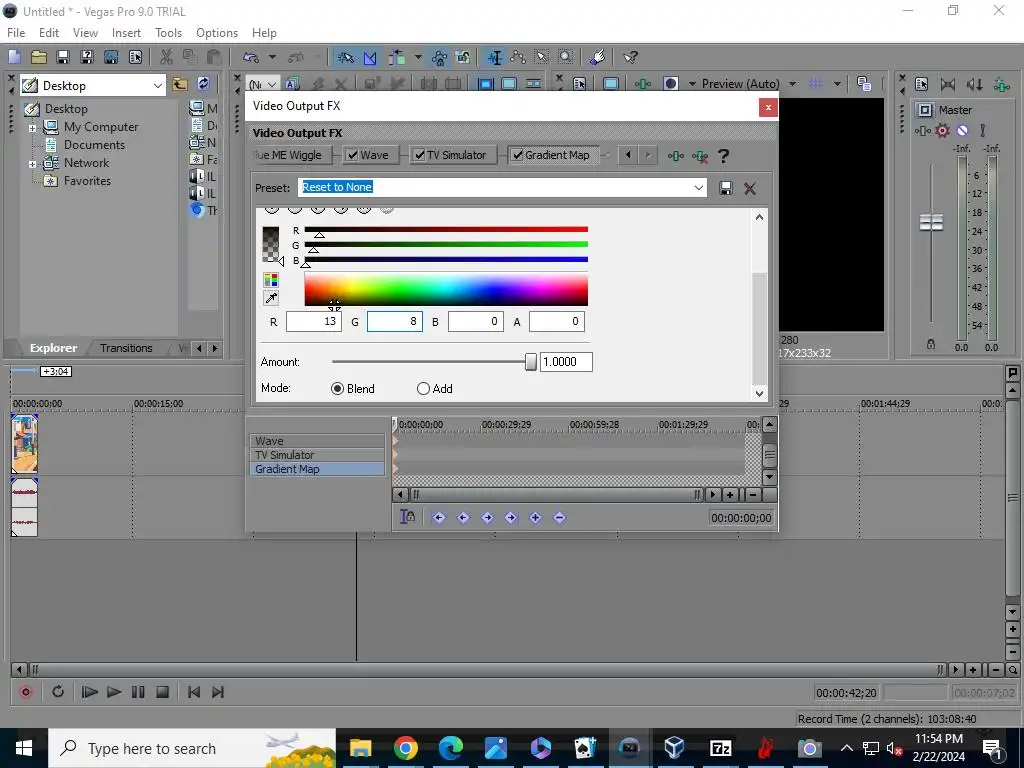This screenshot has width=1024, height=768.
Task: Click the Stop button in transport bar
Action: coord(163,692)
